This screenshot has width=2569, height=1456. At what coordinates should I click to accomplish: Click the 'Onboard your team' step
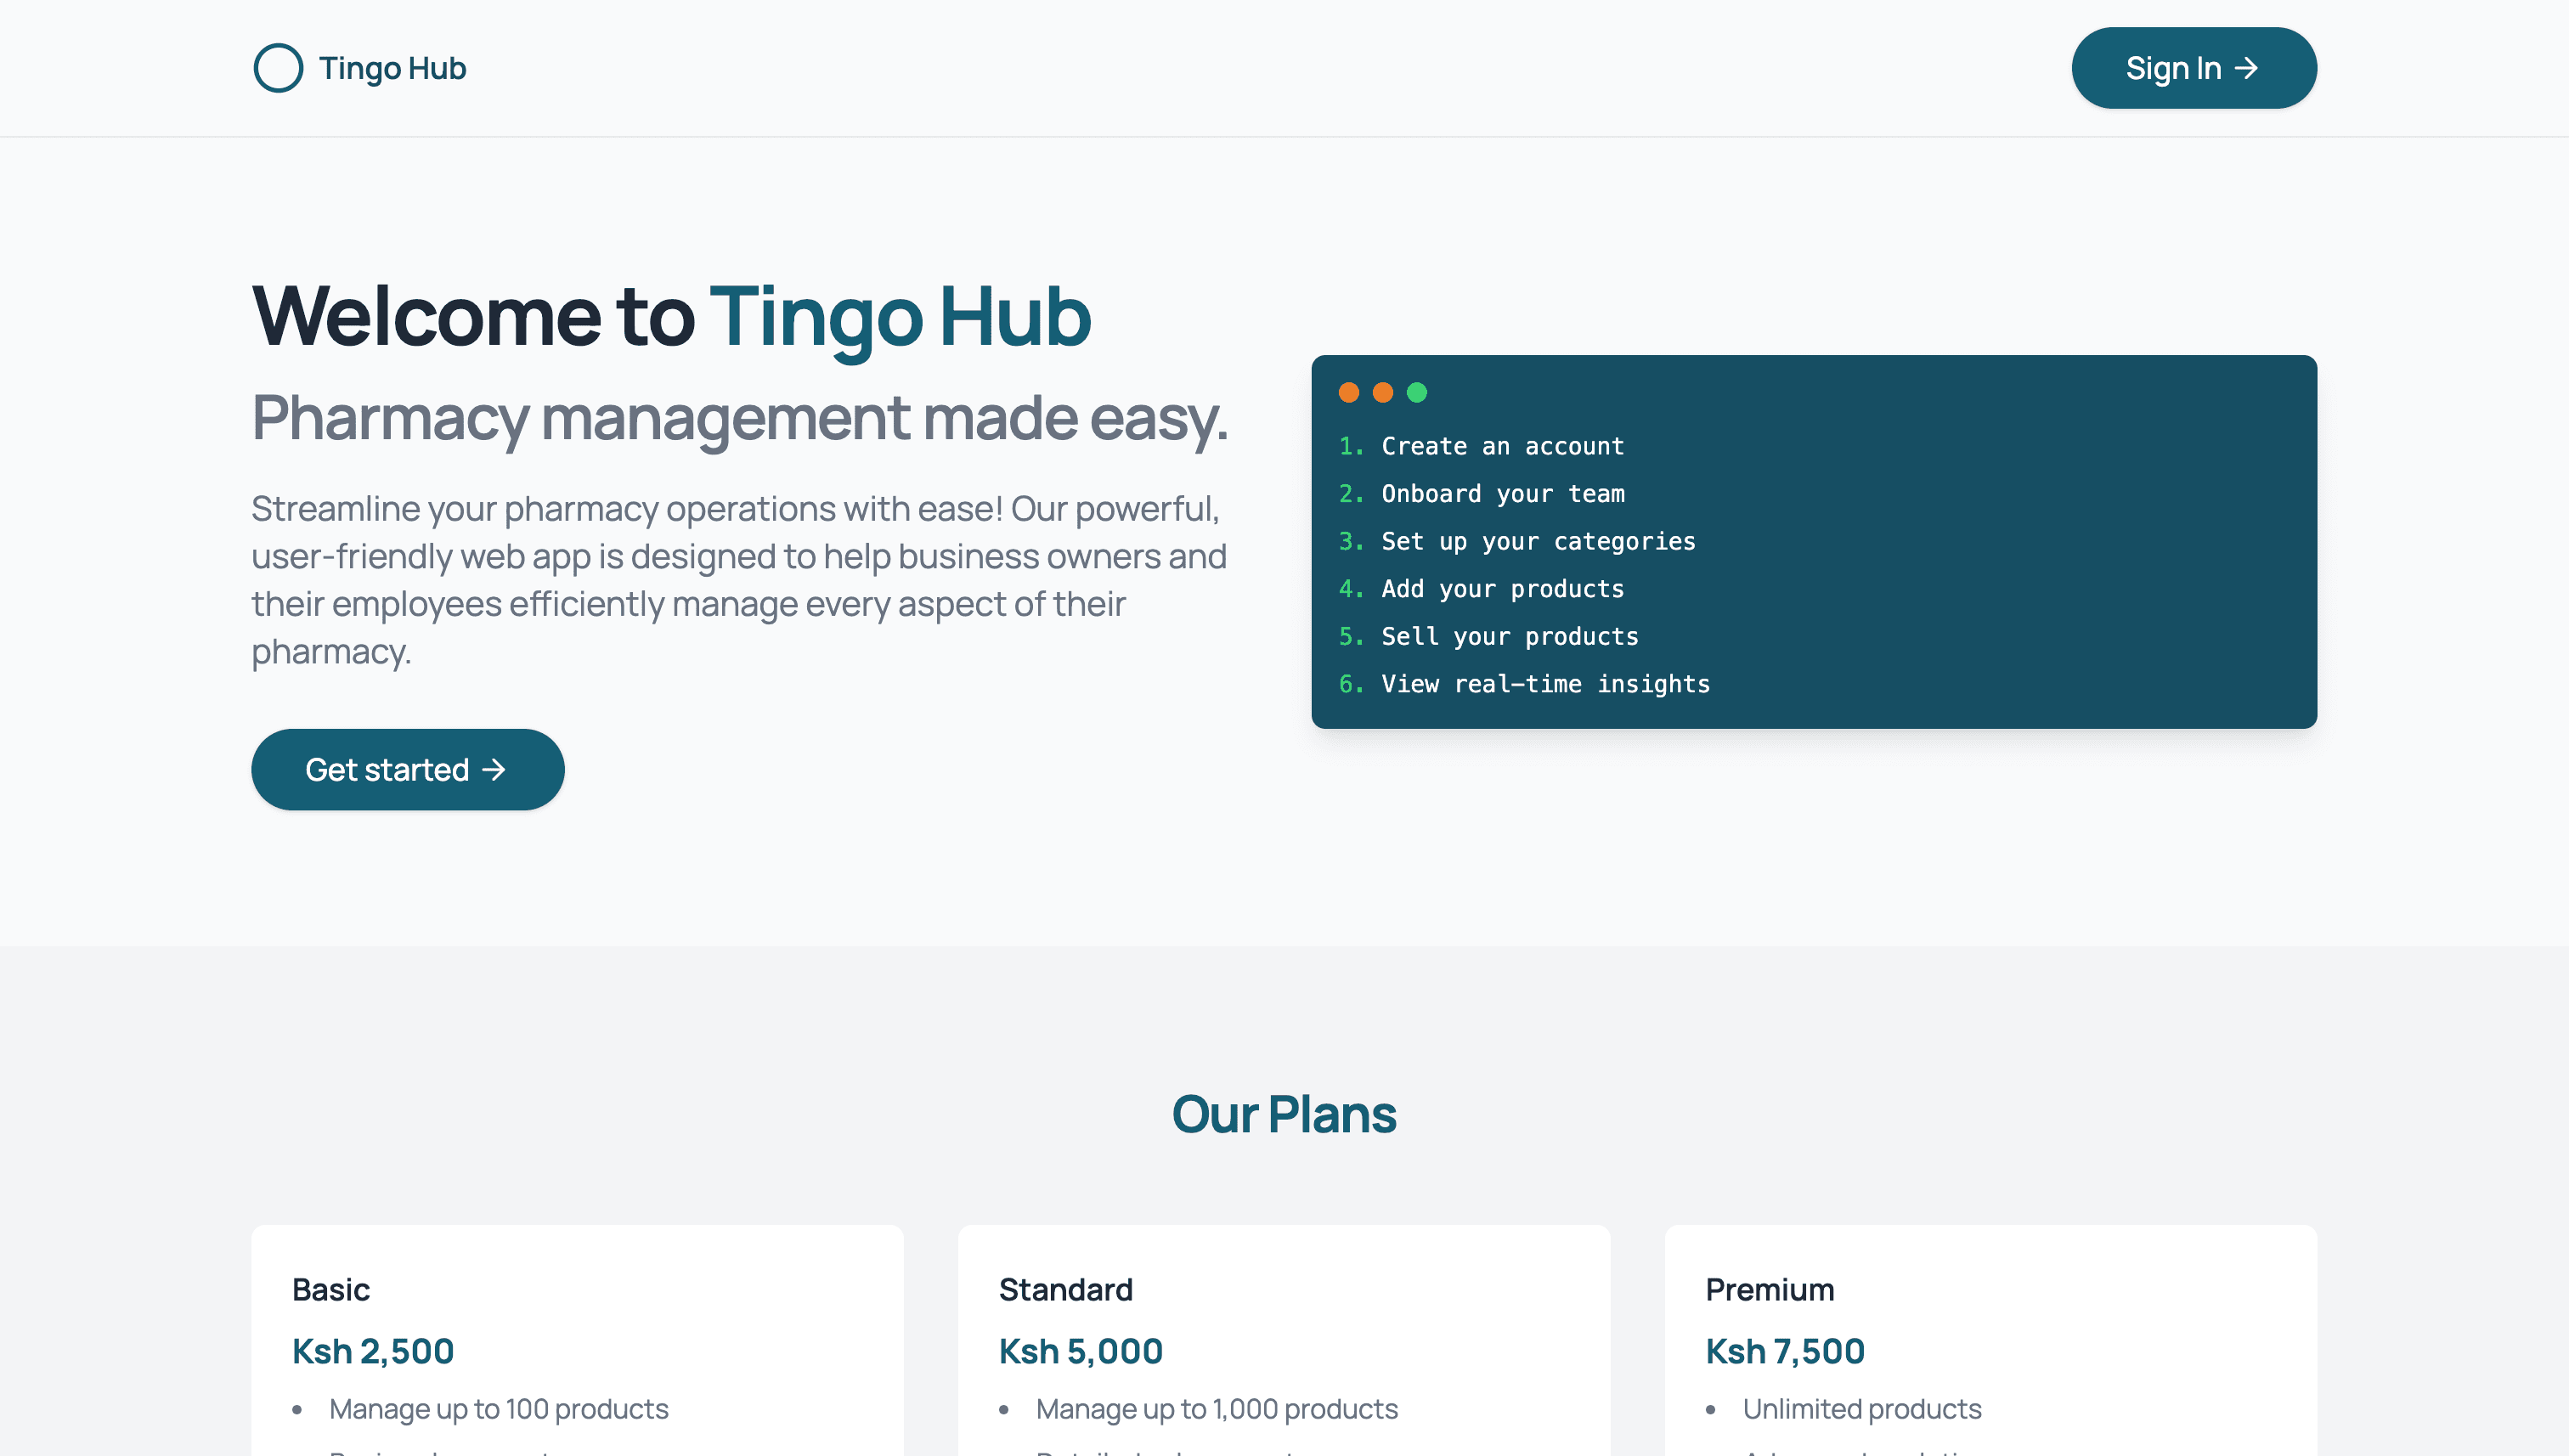point(1502,493)
